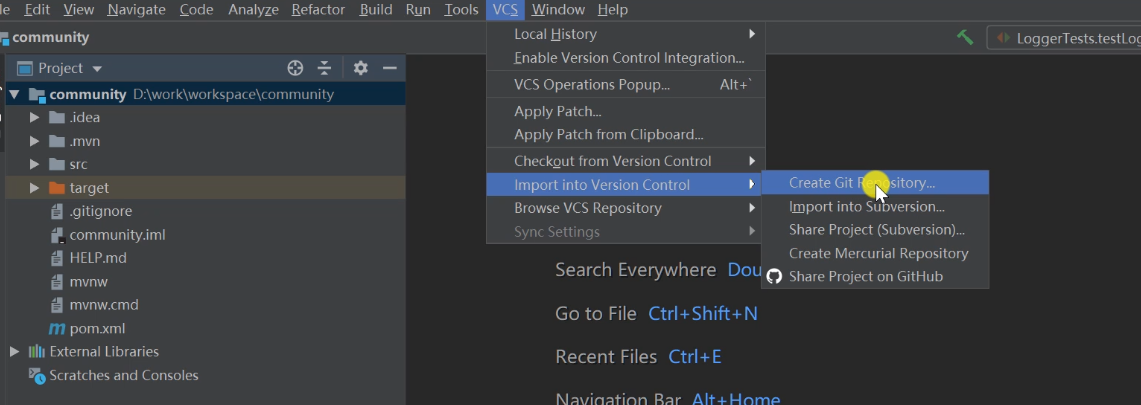The height and width of the screenshot is (405, 1141).
Task: Select the HELP.md file
Action: [97, 258]
